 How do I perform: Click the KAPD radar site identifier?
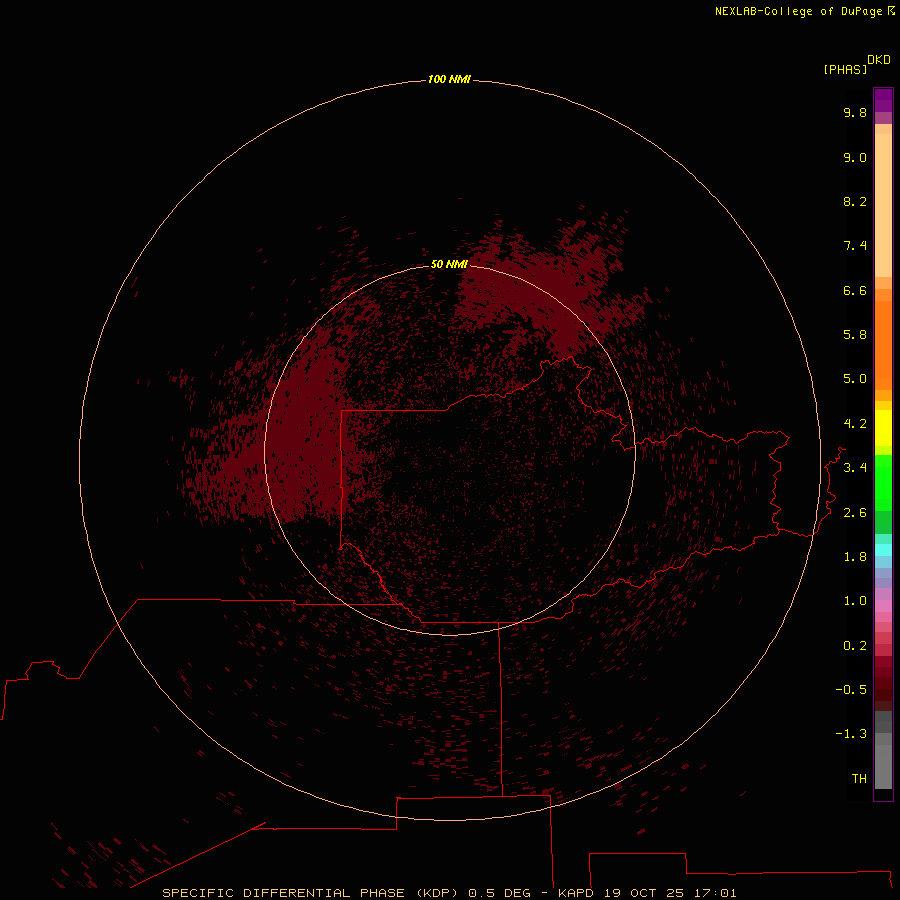coord(576,893)
